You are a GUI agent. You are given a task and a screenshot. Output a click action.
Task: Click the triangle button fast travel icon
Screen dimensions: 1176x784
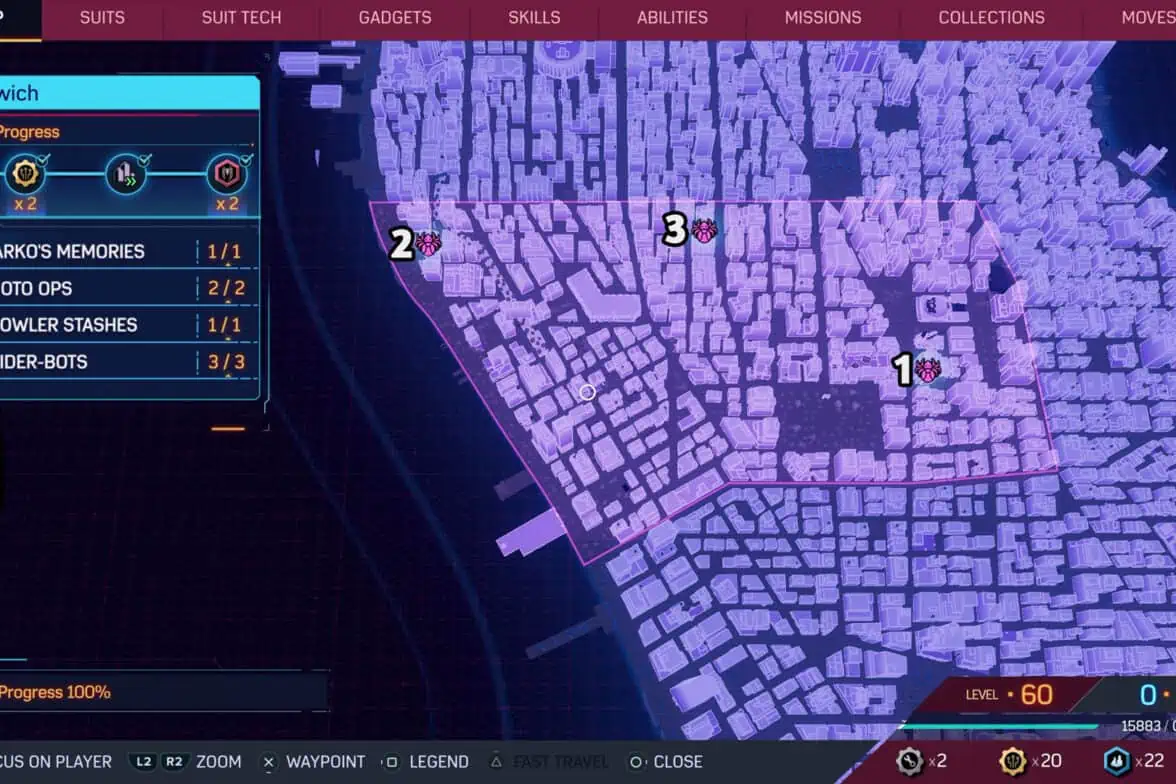pyautogui.click(x=496, y=761)
